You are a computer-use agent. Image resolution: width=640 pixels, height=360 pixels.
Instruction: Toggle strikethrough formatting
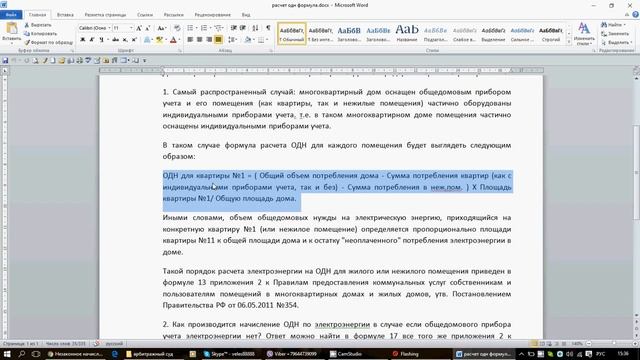116,40
